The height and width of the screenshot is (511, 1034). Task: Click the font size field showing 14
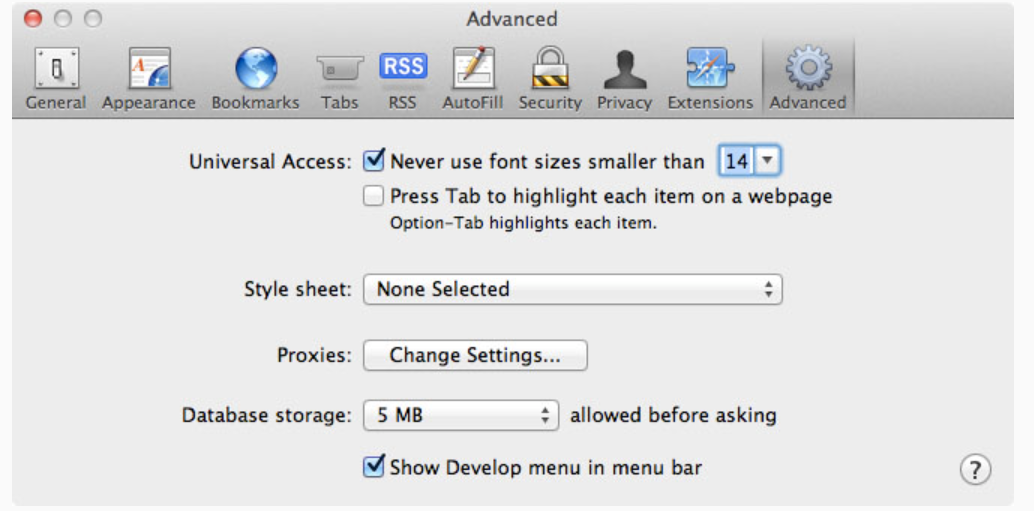point(736,161)
